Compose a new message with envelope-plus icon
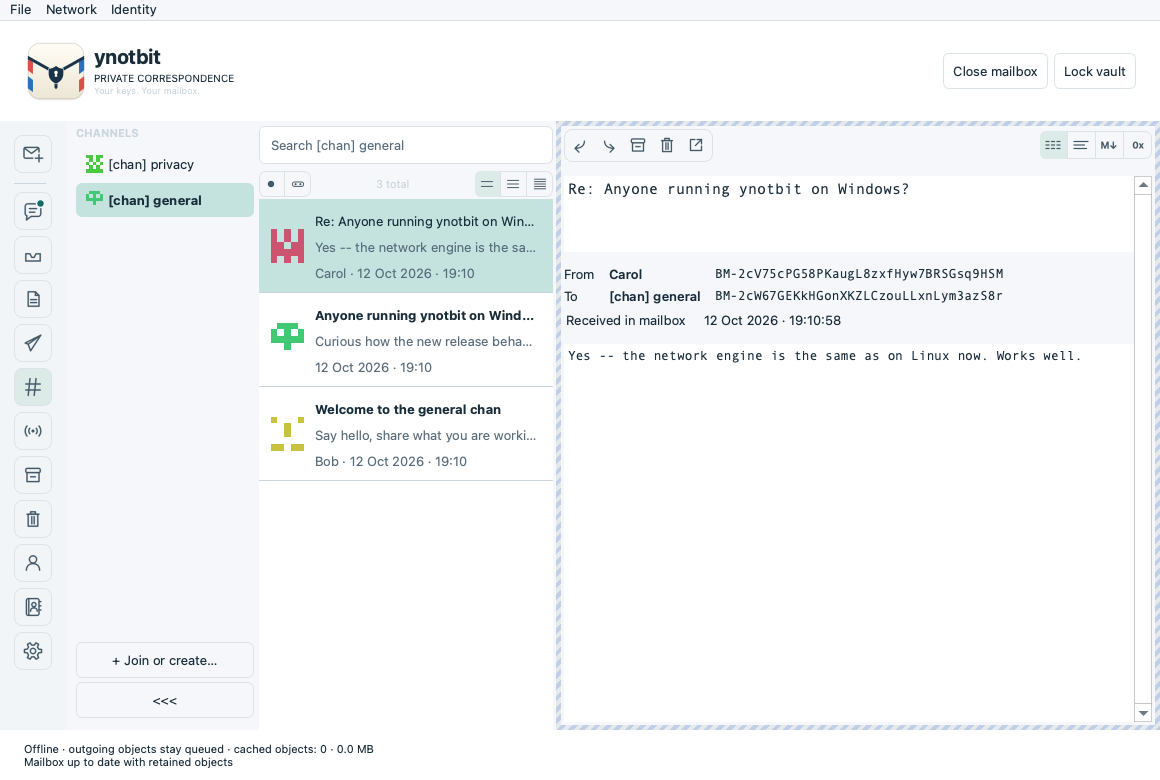This screenshot has width=1160, height=780. tap(33, 154)
